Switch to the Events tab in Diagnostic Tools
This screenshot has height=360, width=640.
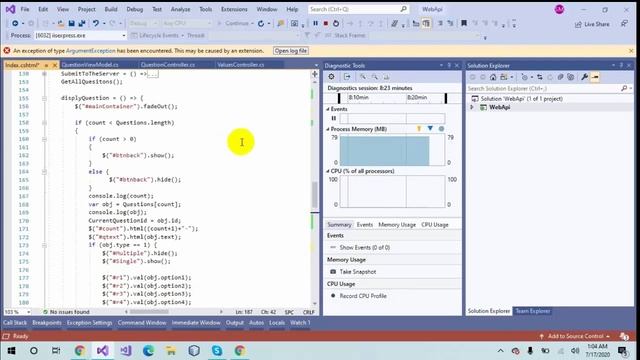pos(364,224)
